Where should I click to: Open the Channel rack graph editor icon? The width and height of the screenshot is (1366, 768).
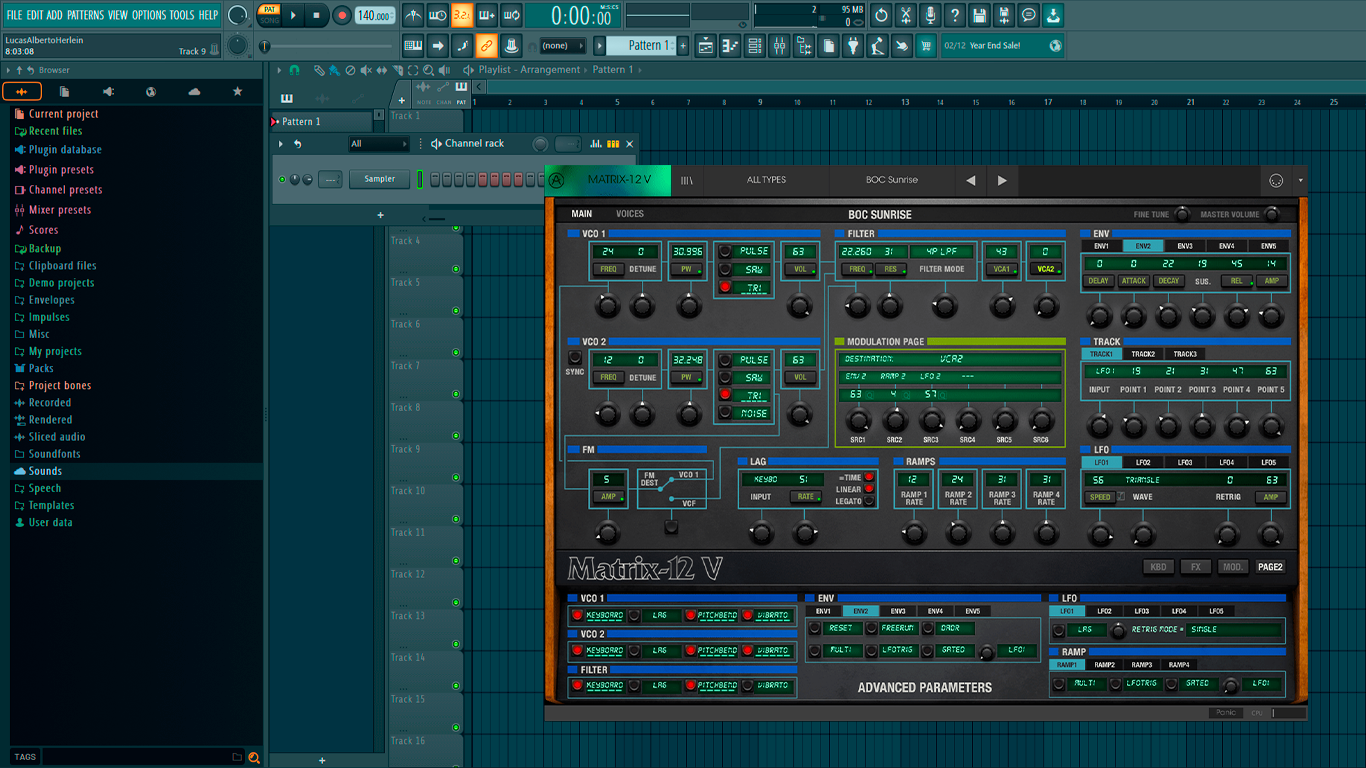[x=597, y=144]
